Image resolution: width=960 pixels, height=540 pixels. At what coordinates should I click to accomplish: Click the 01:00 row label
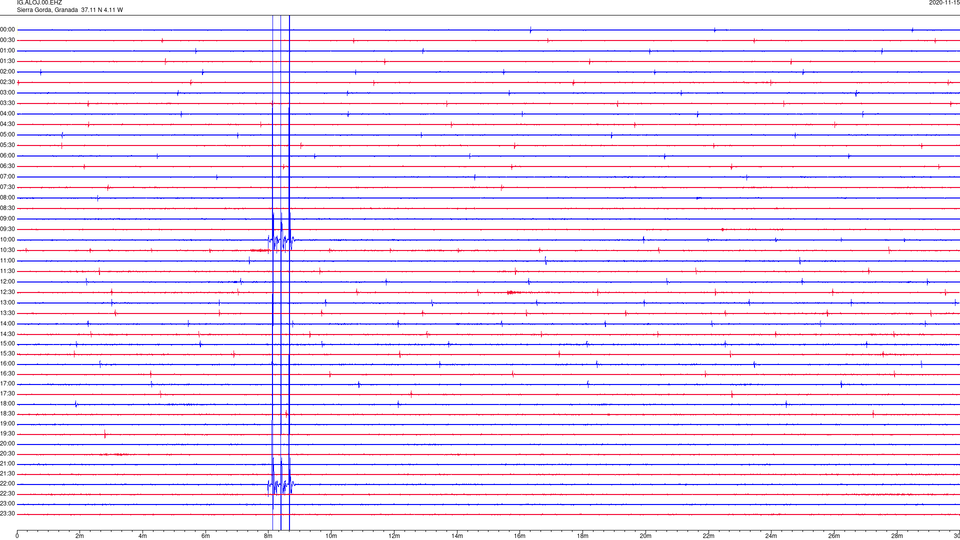pos(8,51)
